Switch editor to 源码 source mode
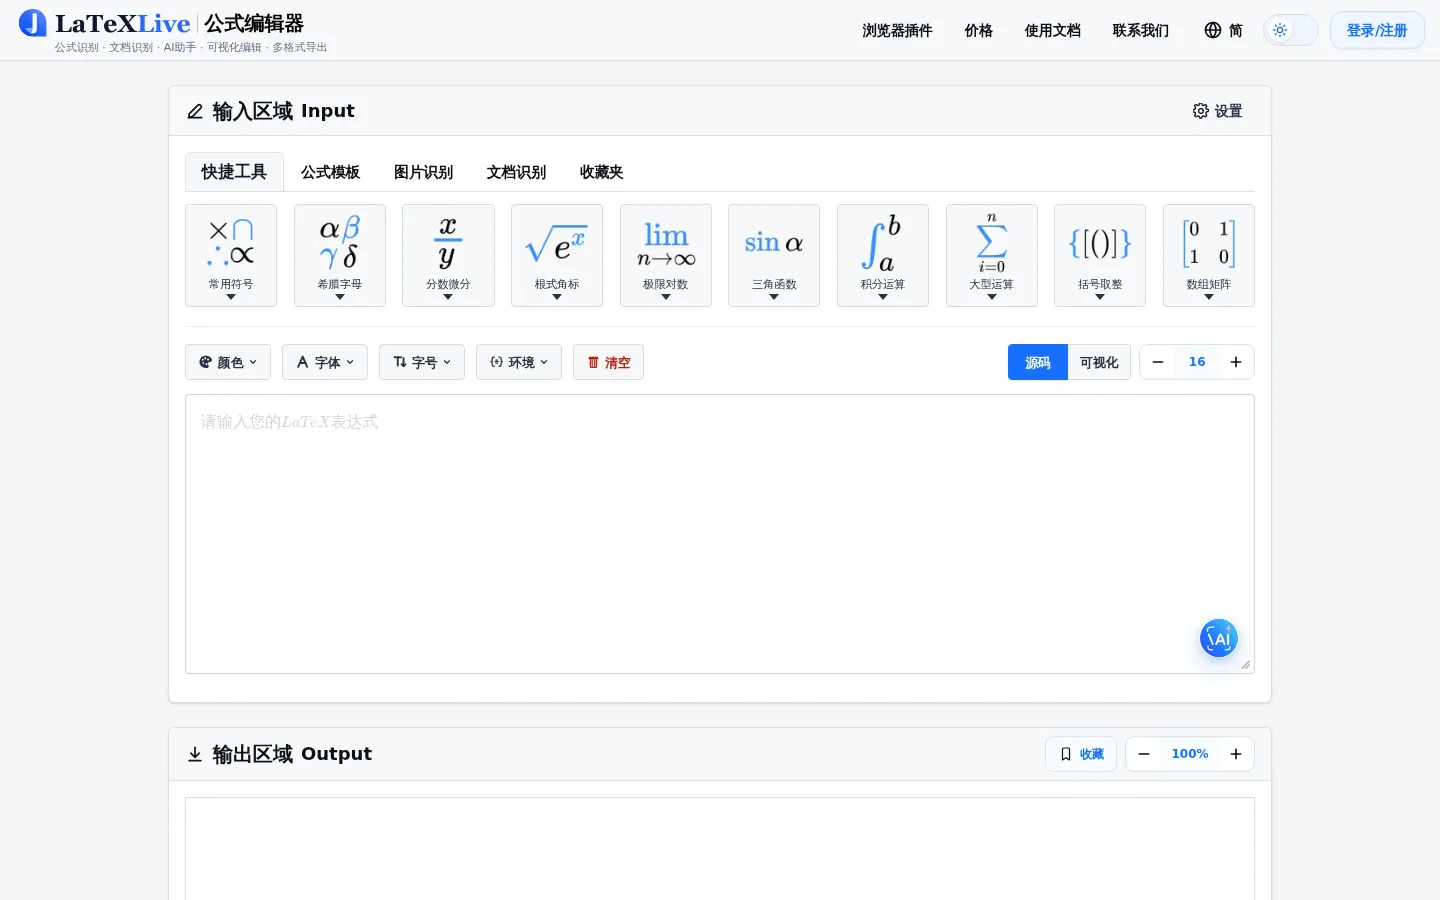Screen dimensions: 1440x900 coord(1038,362)
